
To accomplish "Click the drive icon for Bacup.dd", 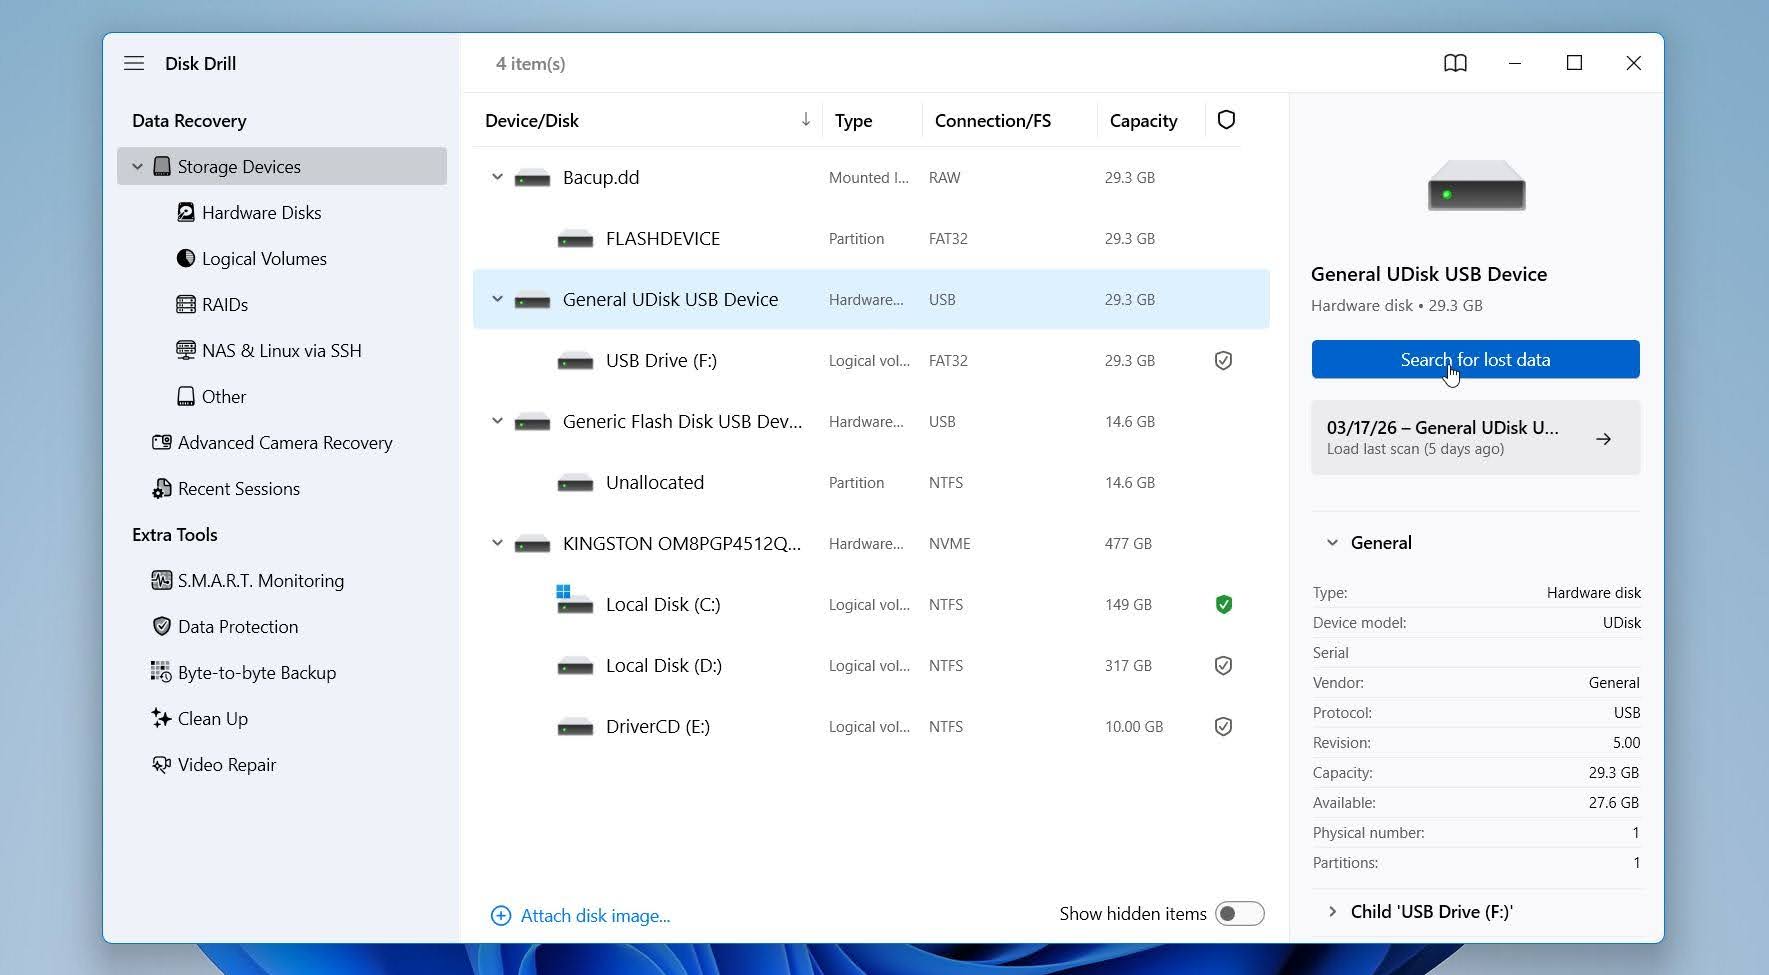I will (x=532, y=179).
